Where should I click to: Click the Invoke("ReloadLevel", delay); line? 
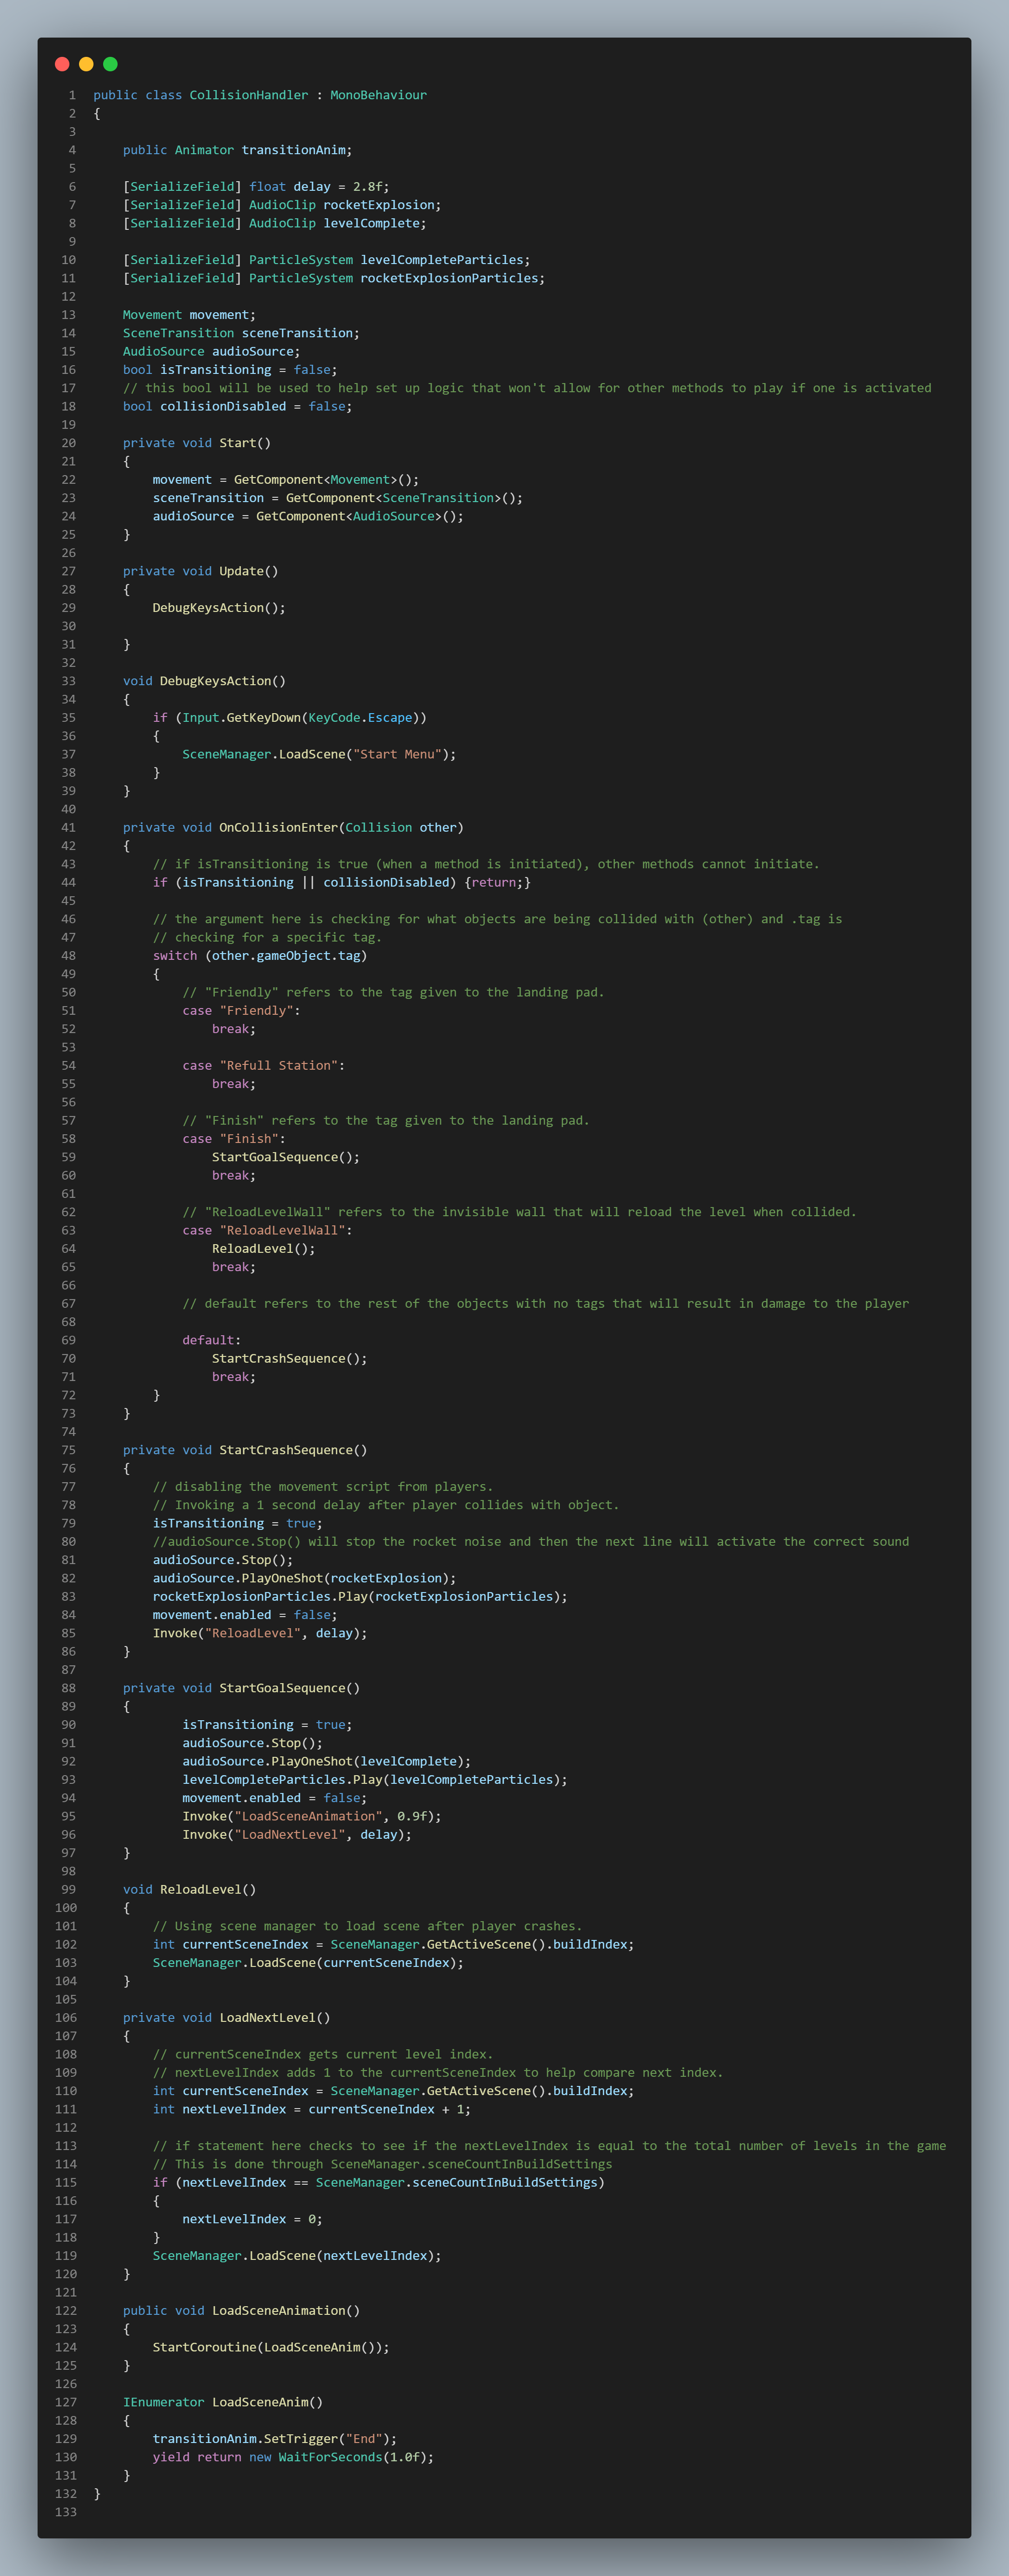(x=260, y=1633)
